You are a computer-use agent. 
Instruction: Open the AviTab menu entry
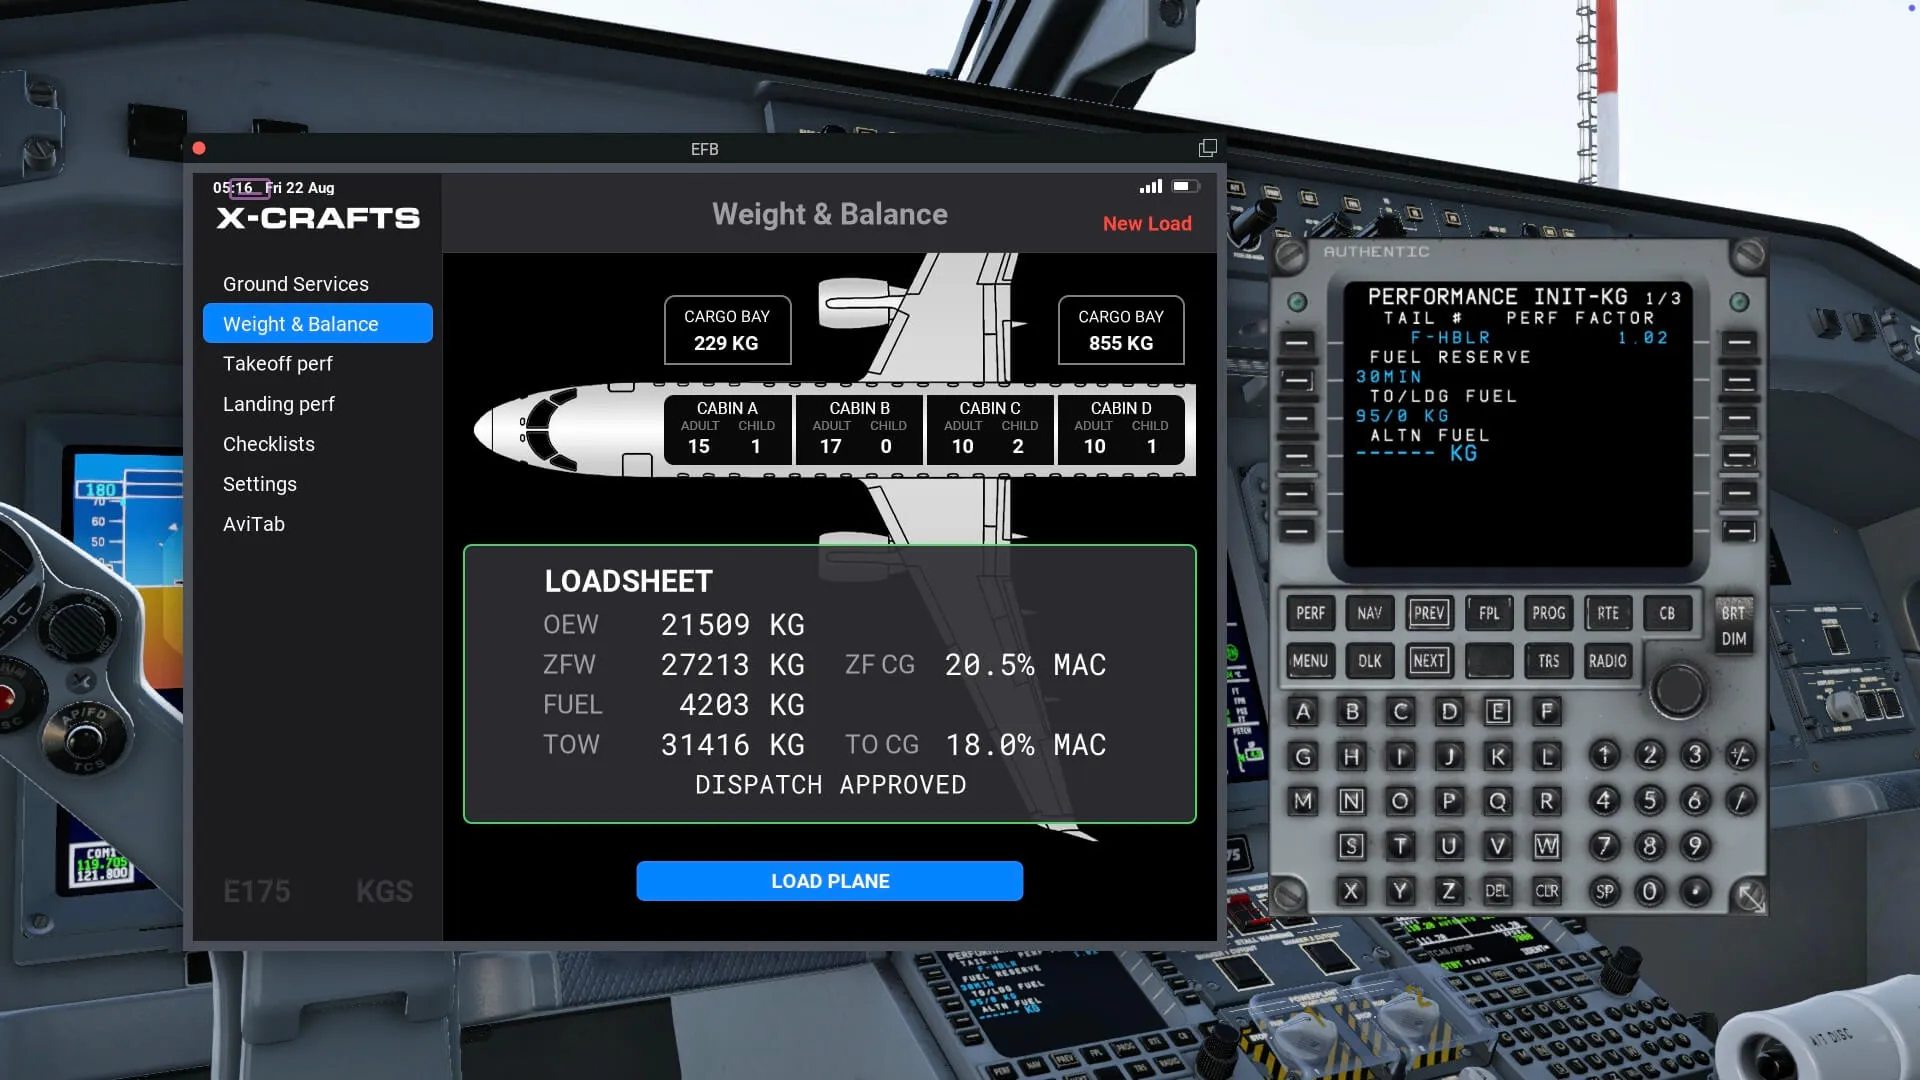[254, 524]
